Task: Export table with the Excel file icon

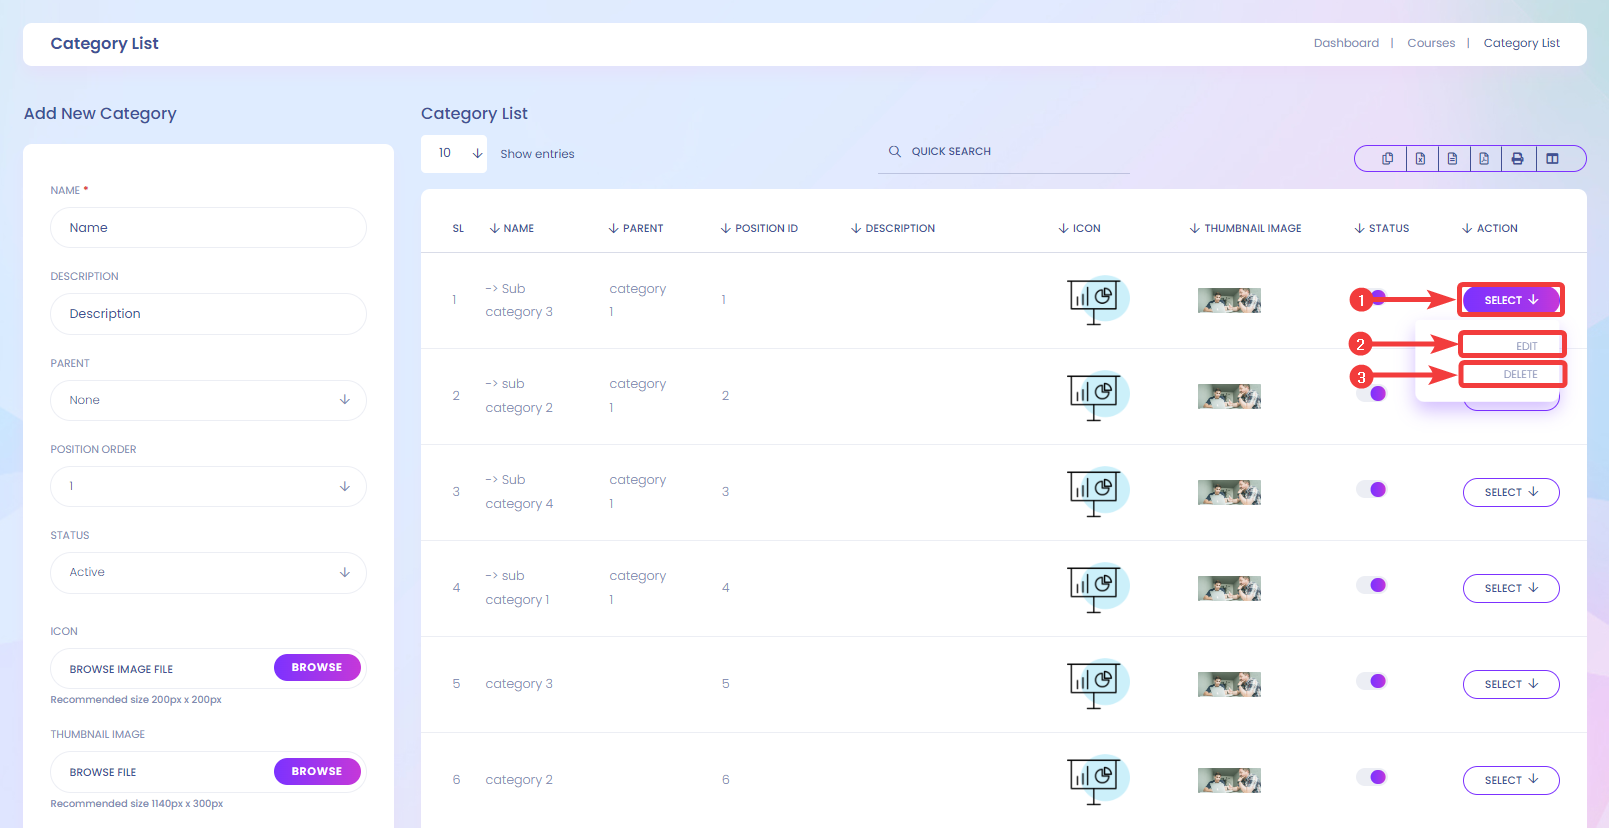Action: 1420,158
